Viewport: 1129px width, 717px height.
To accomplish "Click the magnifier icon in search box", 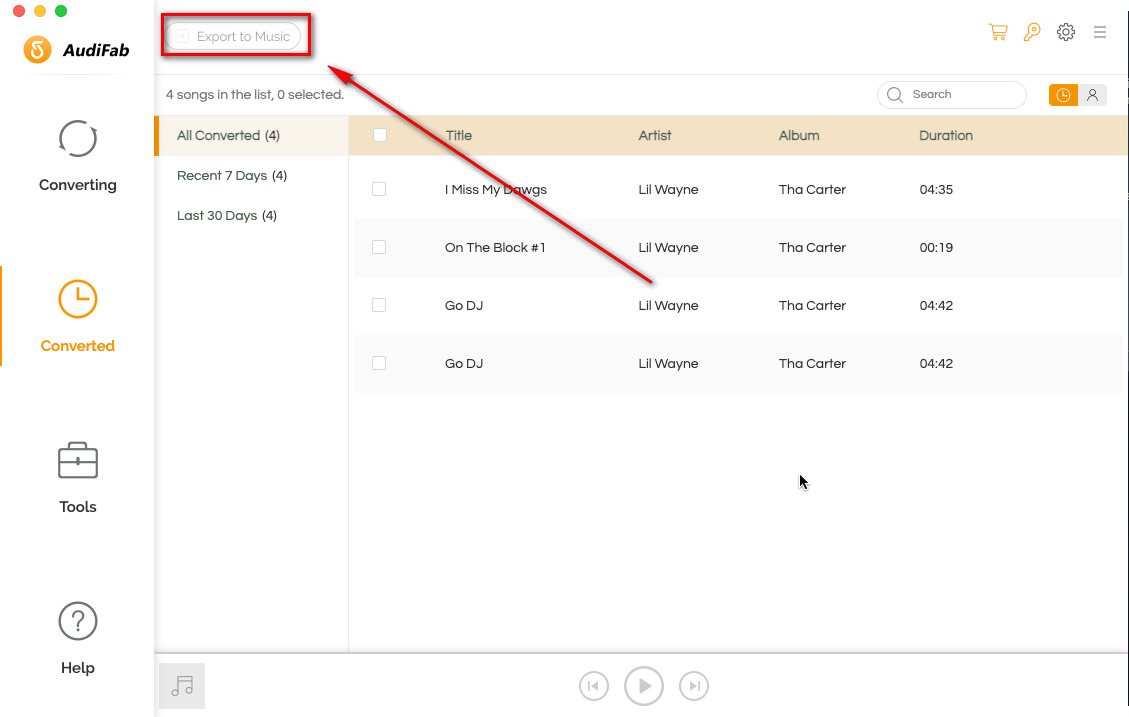I will [x=895, y=95].
